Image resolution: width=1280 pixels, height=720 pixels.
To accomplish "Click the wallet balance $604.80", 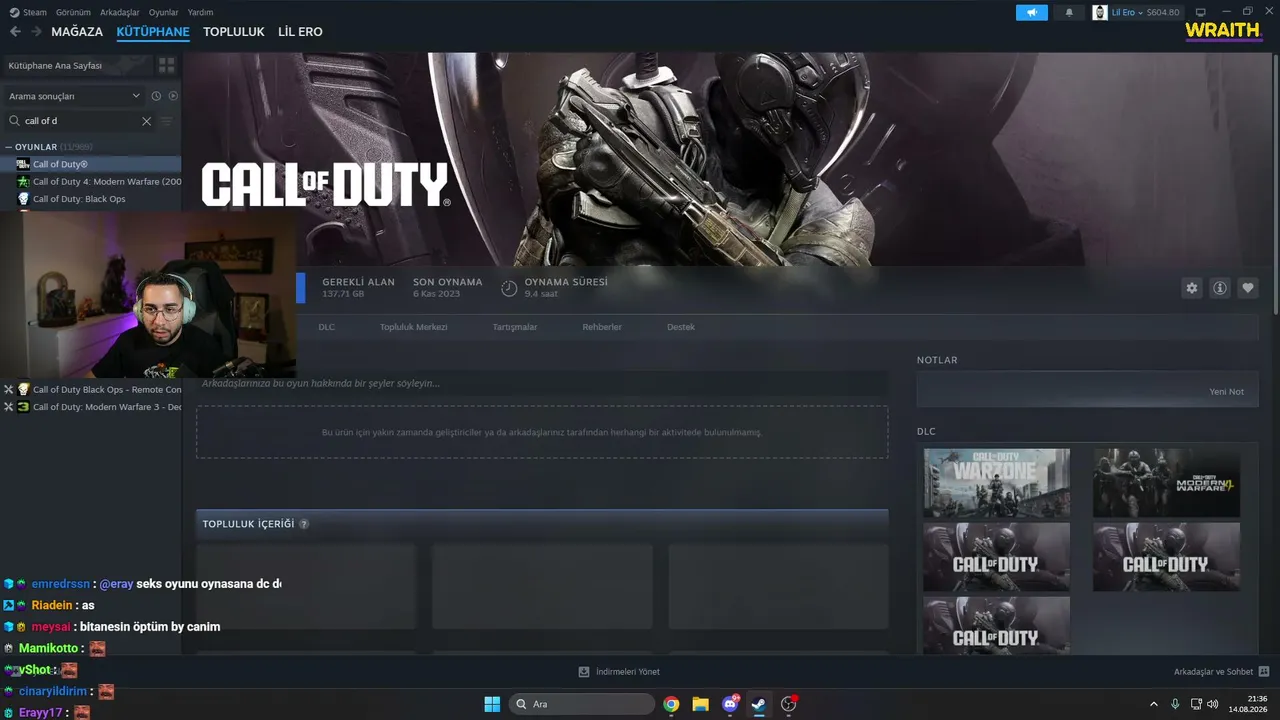I will click(1163, 12).
